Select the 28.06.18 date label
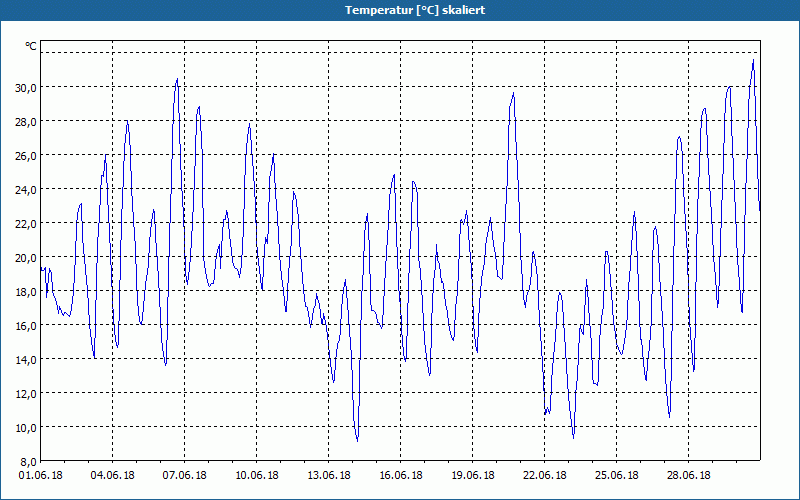This screenshot has width=800, height=500. click(x=688, y=475)
